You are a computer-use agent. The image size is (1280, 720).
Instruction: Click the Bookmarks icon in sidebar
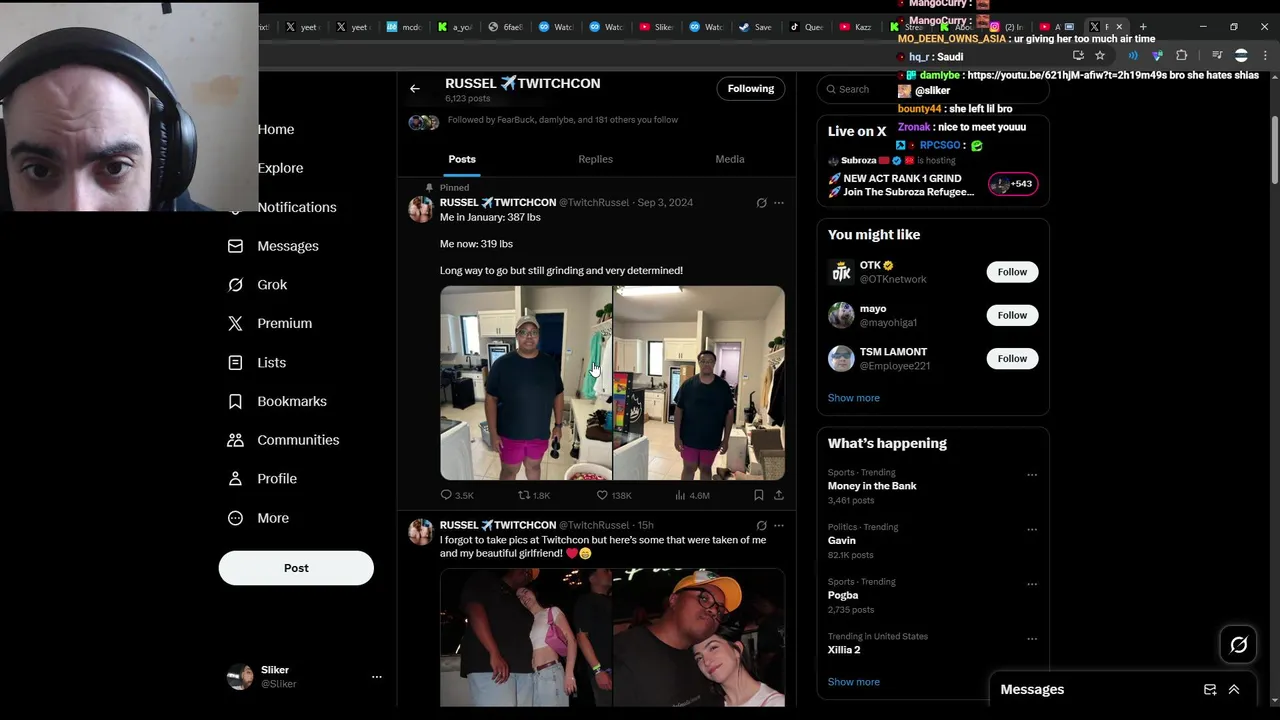pyautogui.click(x=235, y=401)
